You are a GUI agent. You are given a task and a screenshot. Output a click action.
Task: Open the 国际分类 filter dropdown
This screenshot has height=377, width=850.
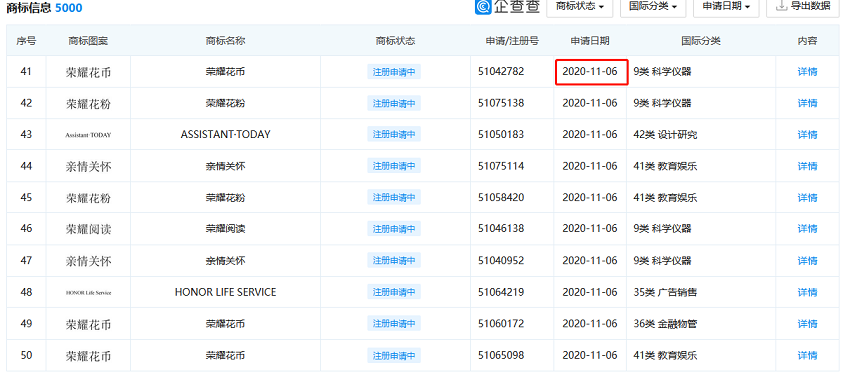653,7
